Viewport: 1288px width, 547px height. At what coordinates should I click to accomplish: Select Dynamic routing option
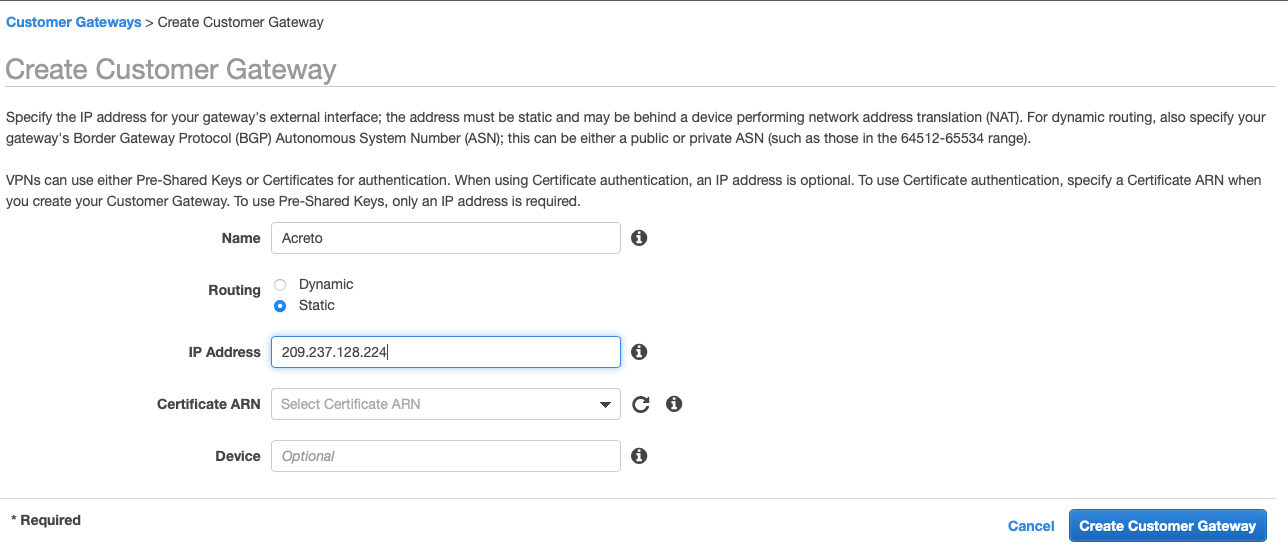click(280, 285)
